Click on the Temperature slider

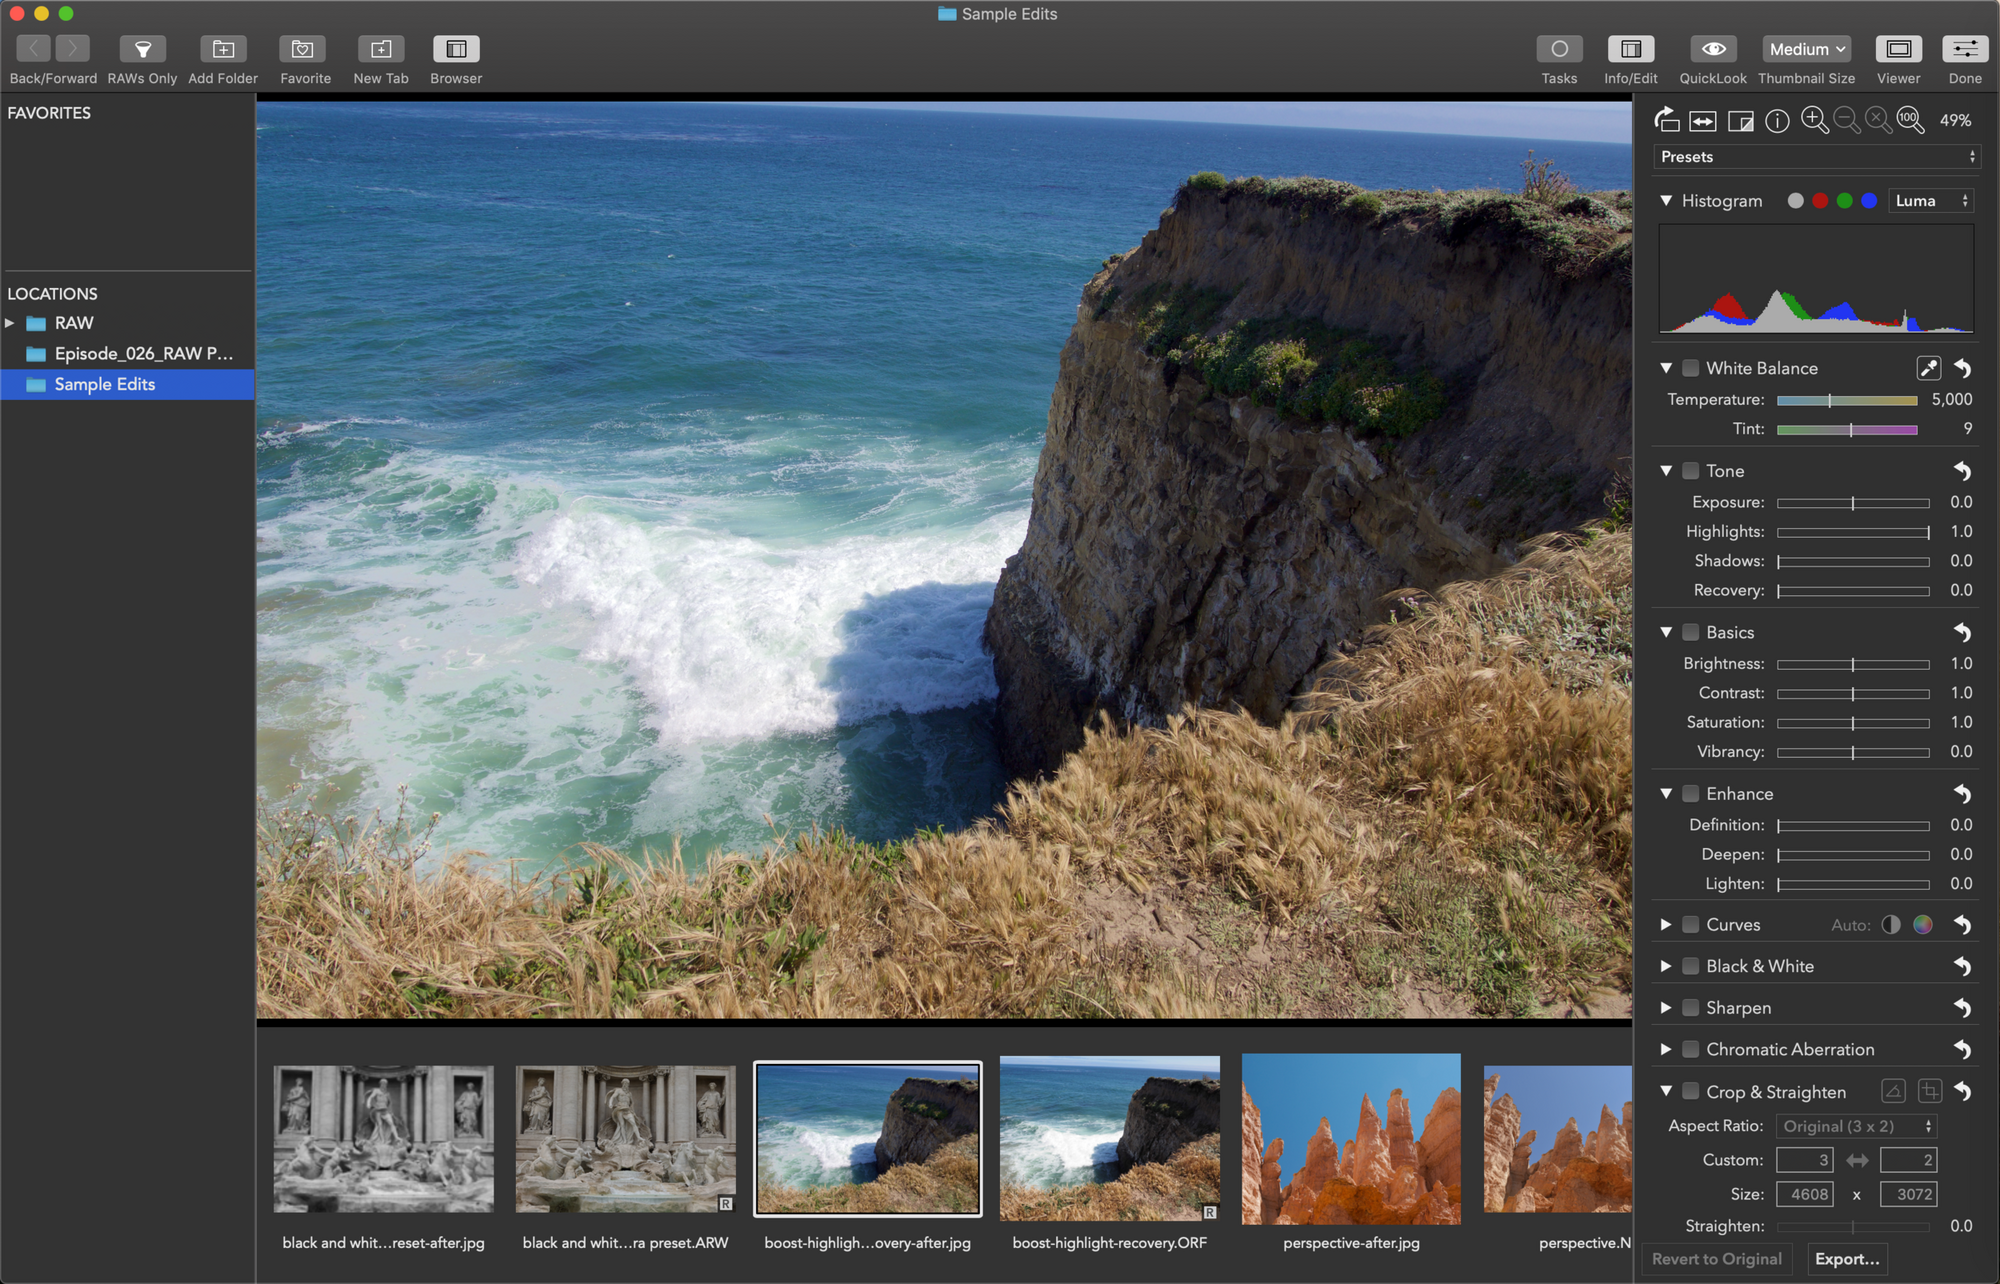(1847, 400)
